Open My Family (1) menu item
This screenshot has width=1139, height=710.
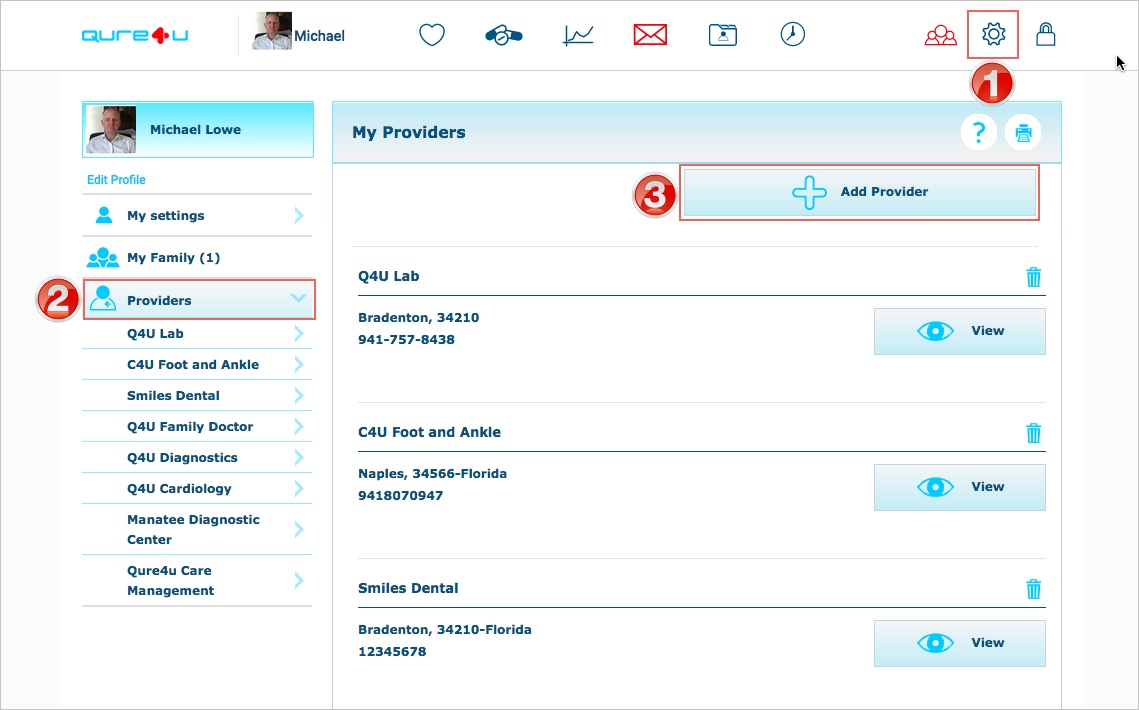[x=197, y=257]
